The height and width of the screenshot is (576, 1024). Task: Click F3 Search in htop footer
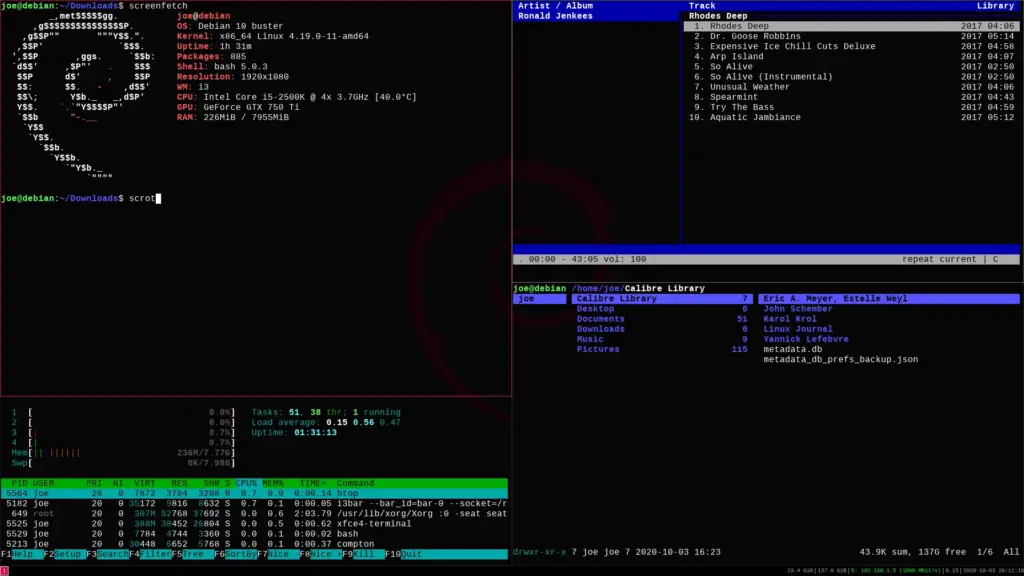[107, 554]
